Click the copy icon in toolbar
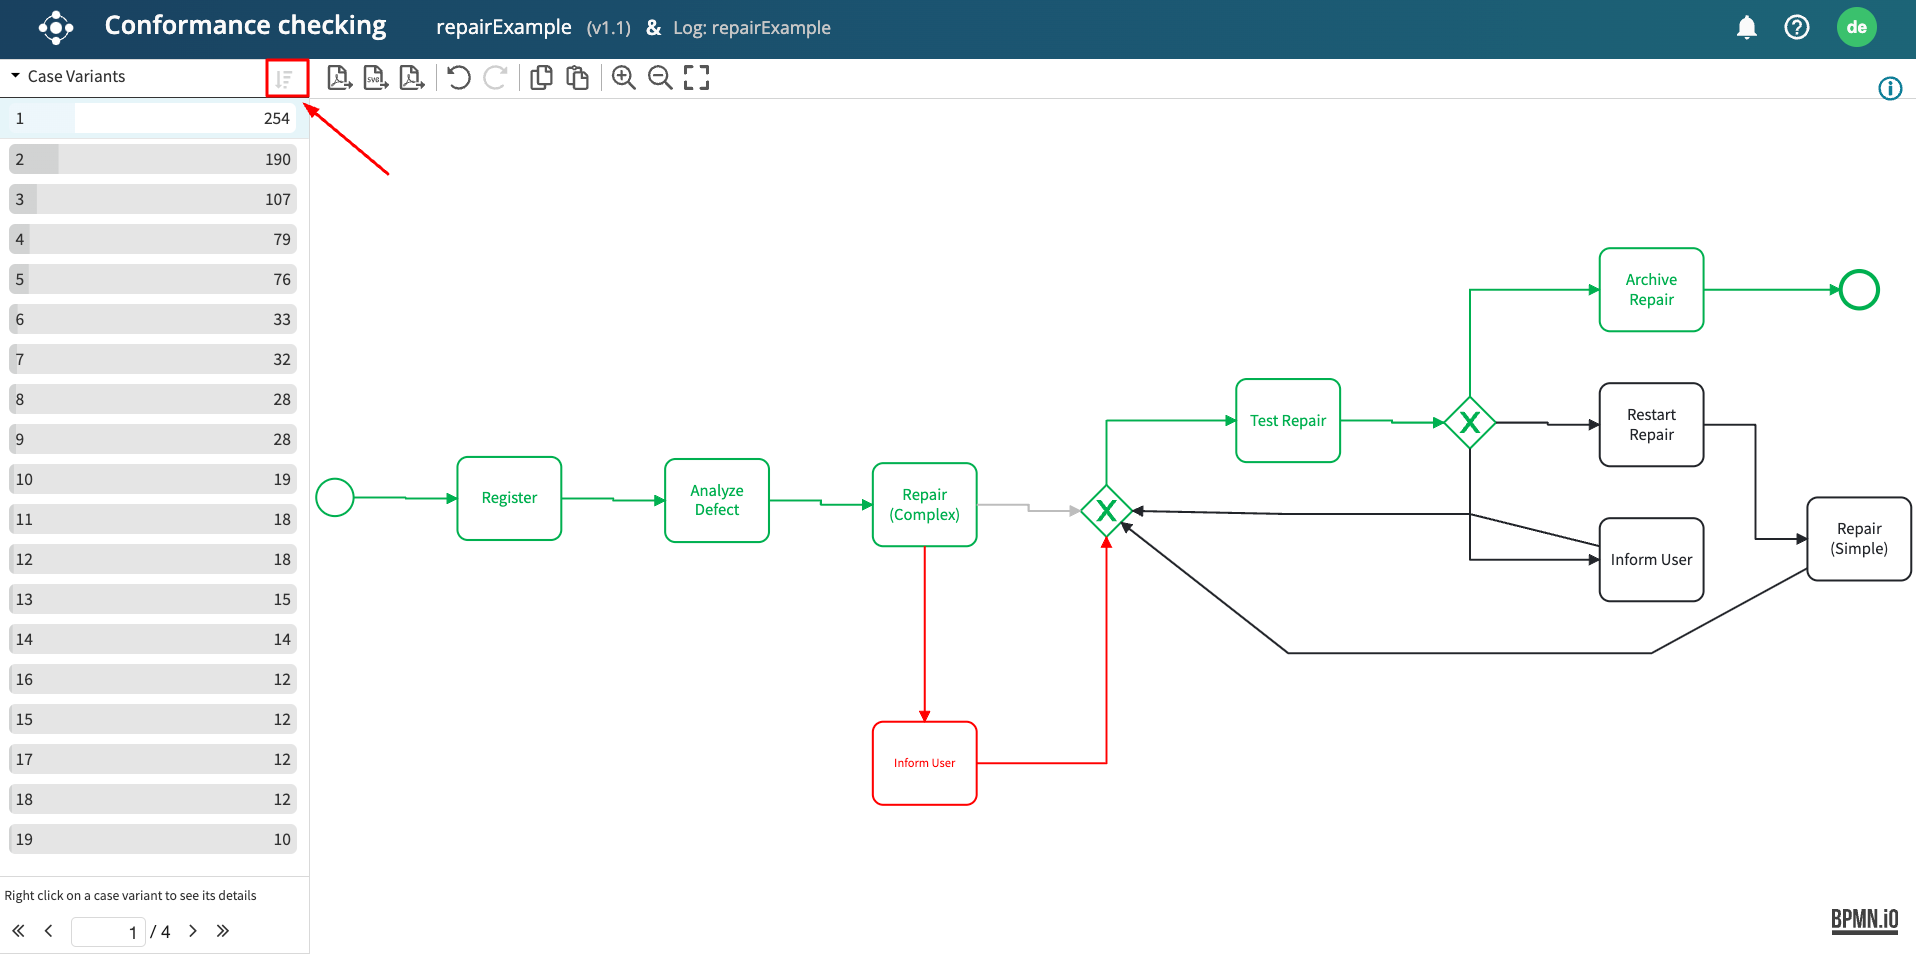 (541, 78)
